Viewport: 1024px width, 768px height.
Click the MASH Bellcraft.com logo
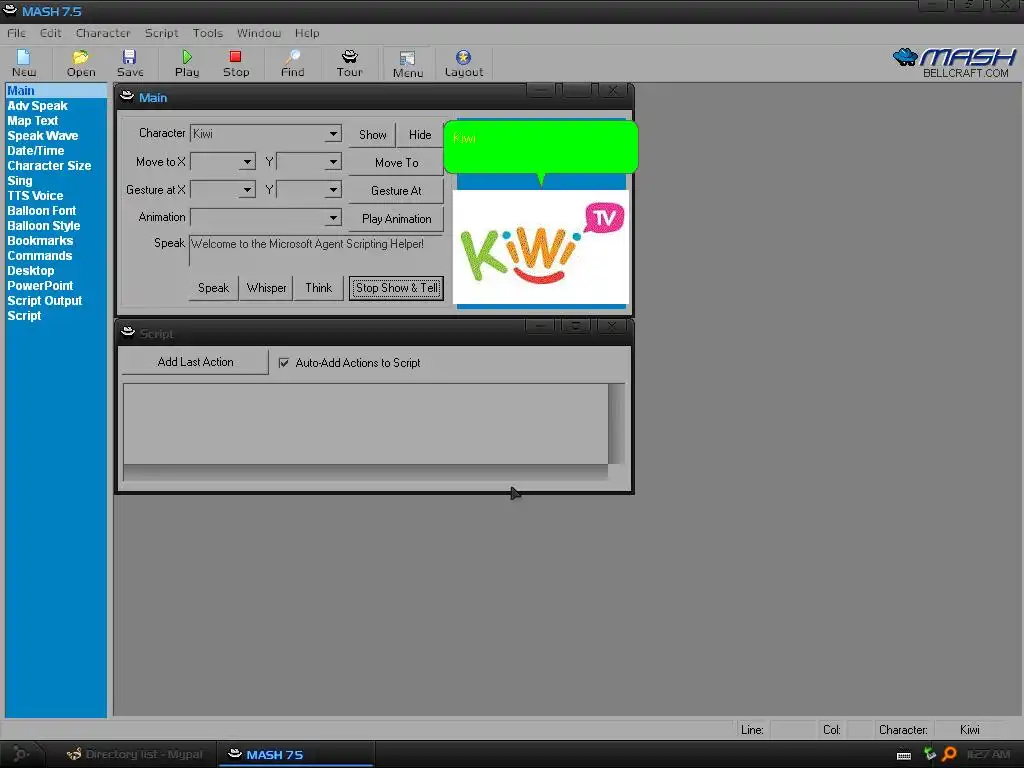tap(955, 63)
